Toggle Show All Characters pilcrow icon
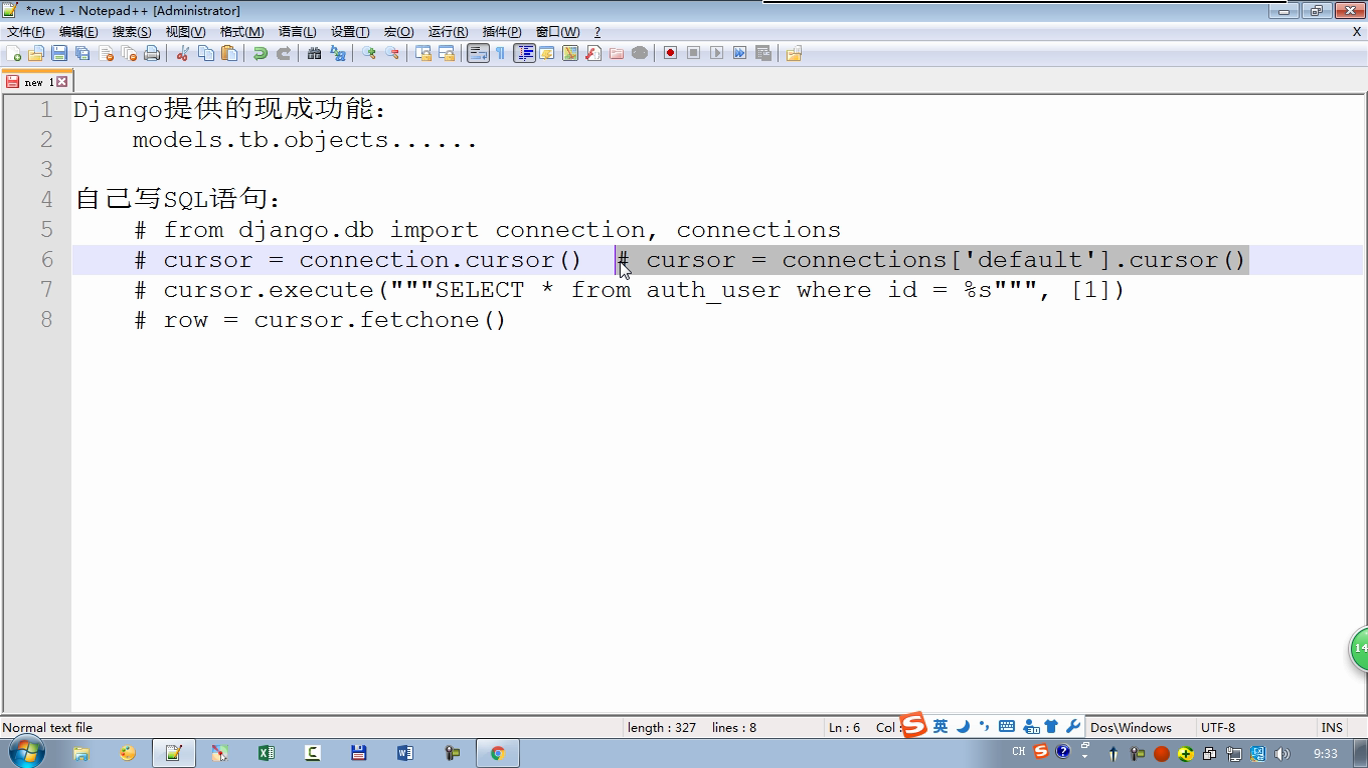This screenshot has width=1368, height=768. (x=500, y=53)
